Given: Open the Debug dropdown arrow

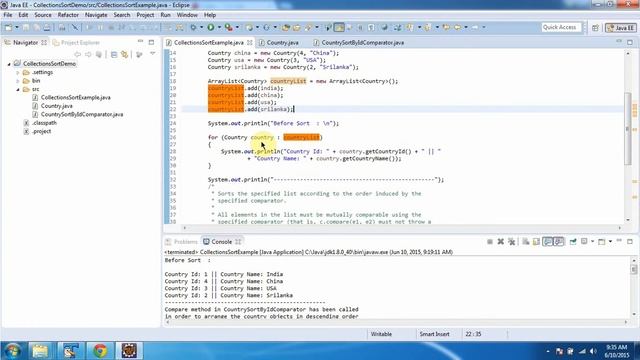Looking at the screenshot, I should tap(202, 27).
